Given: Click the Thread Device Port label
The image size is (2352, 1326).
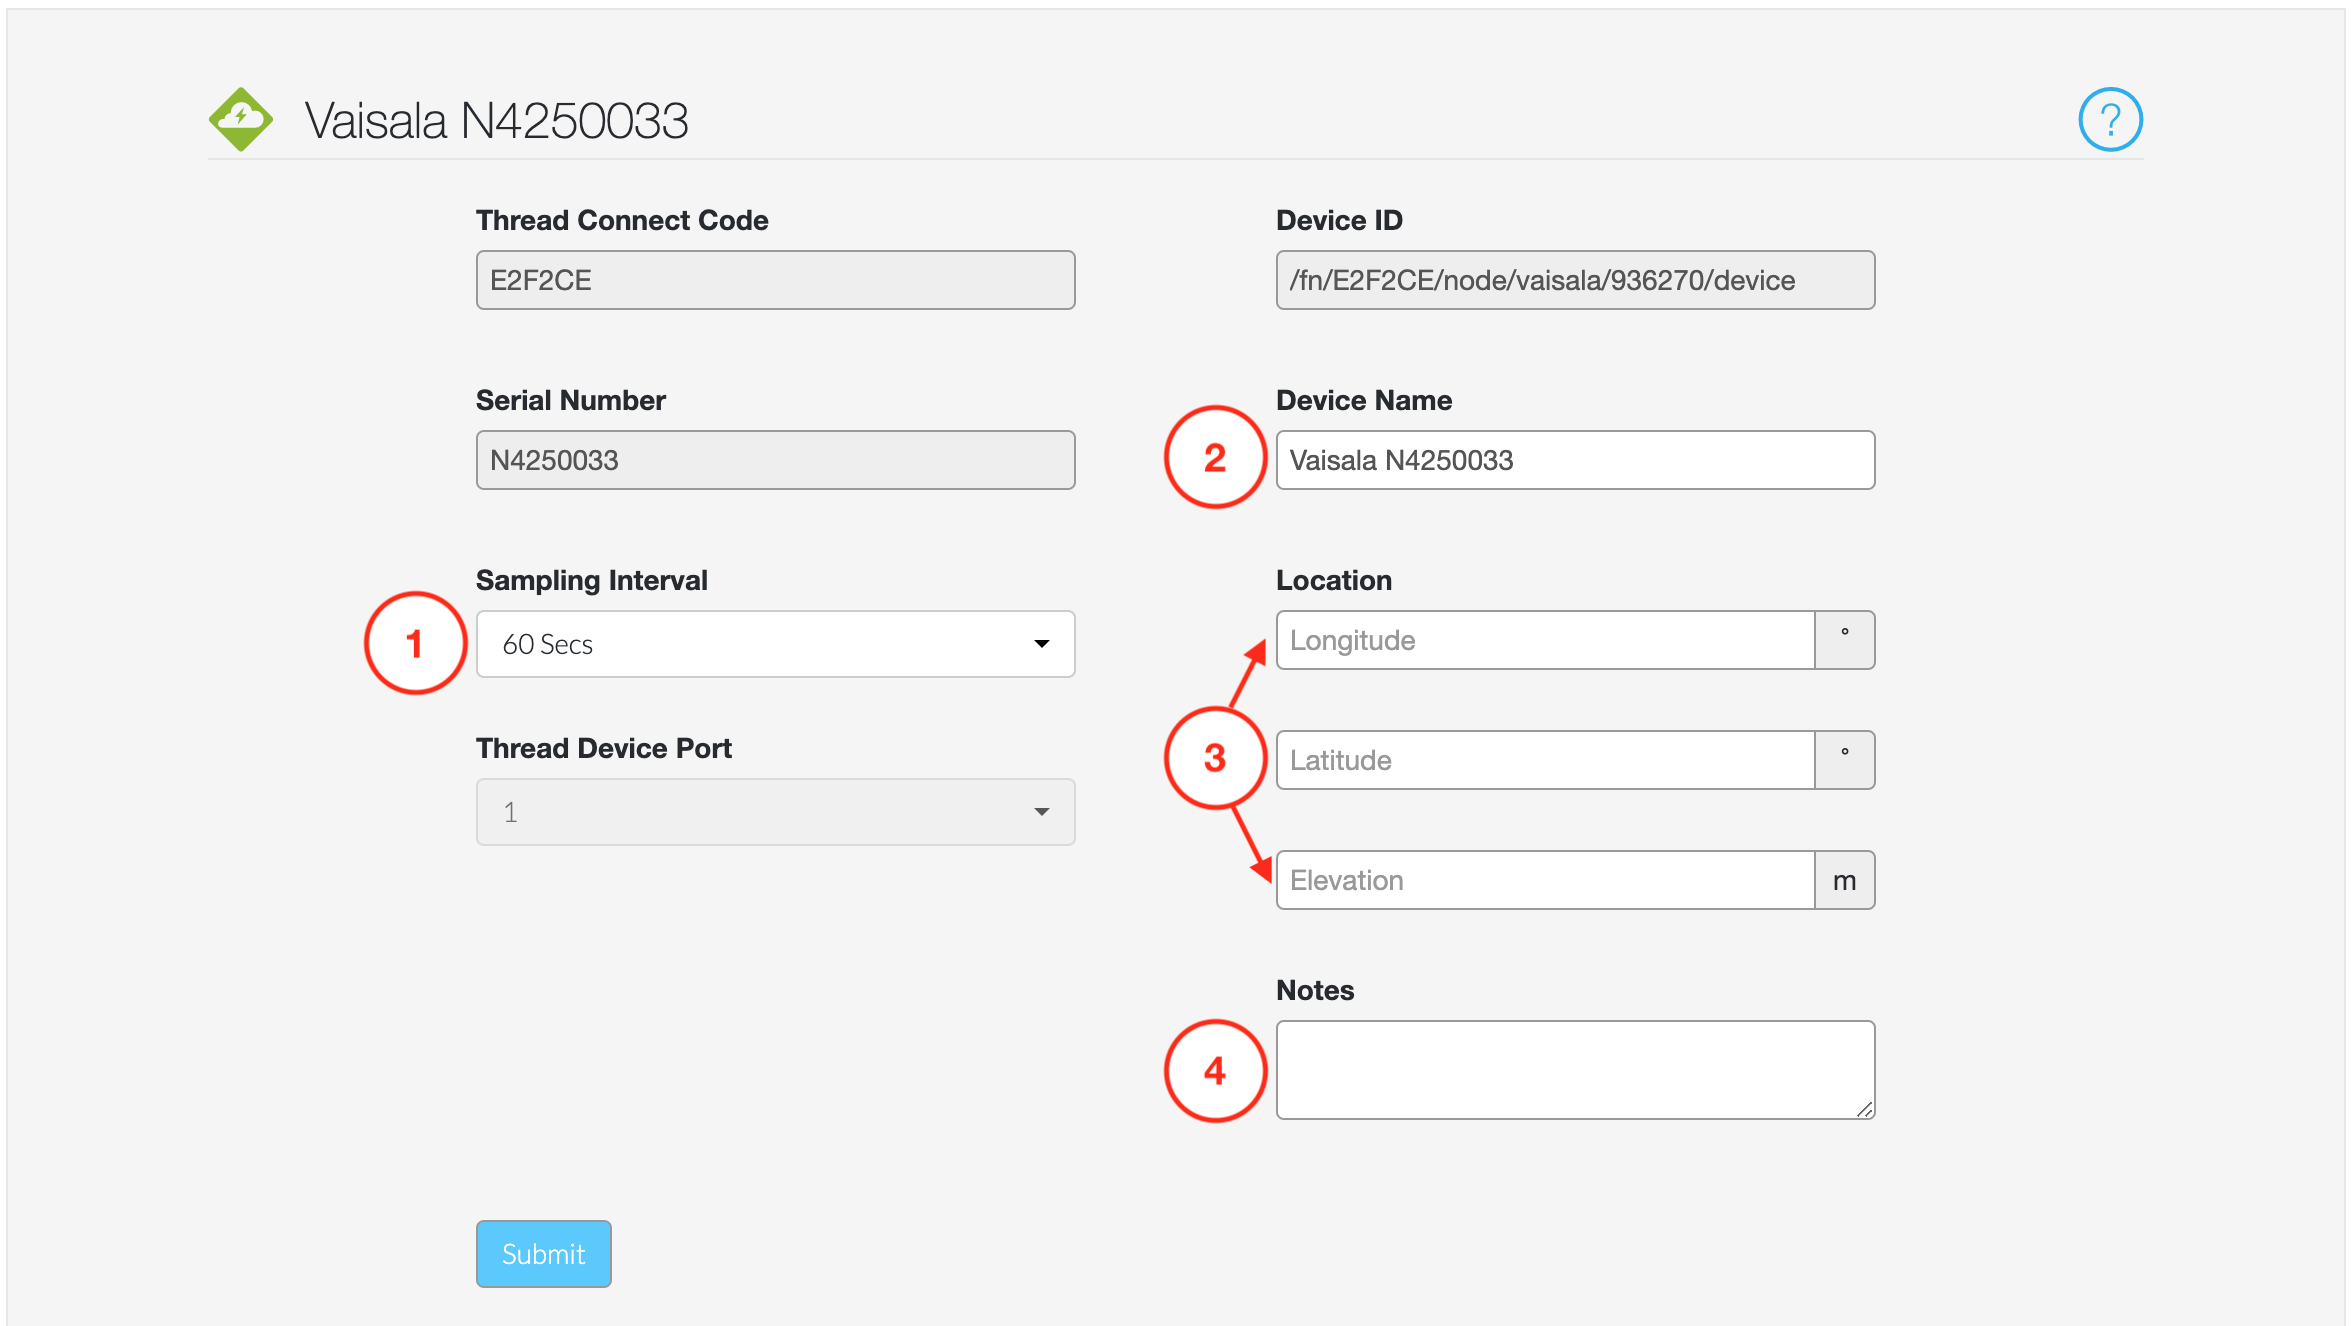Looking at the screenshot, I should 603,748.
